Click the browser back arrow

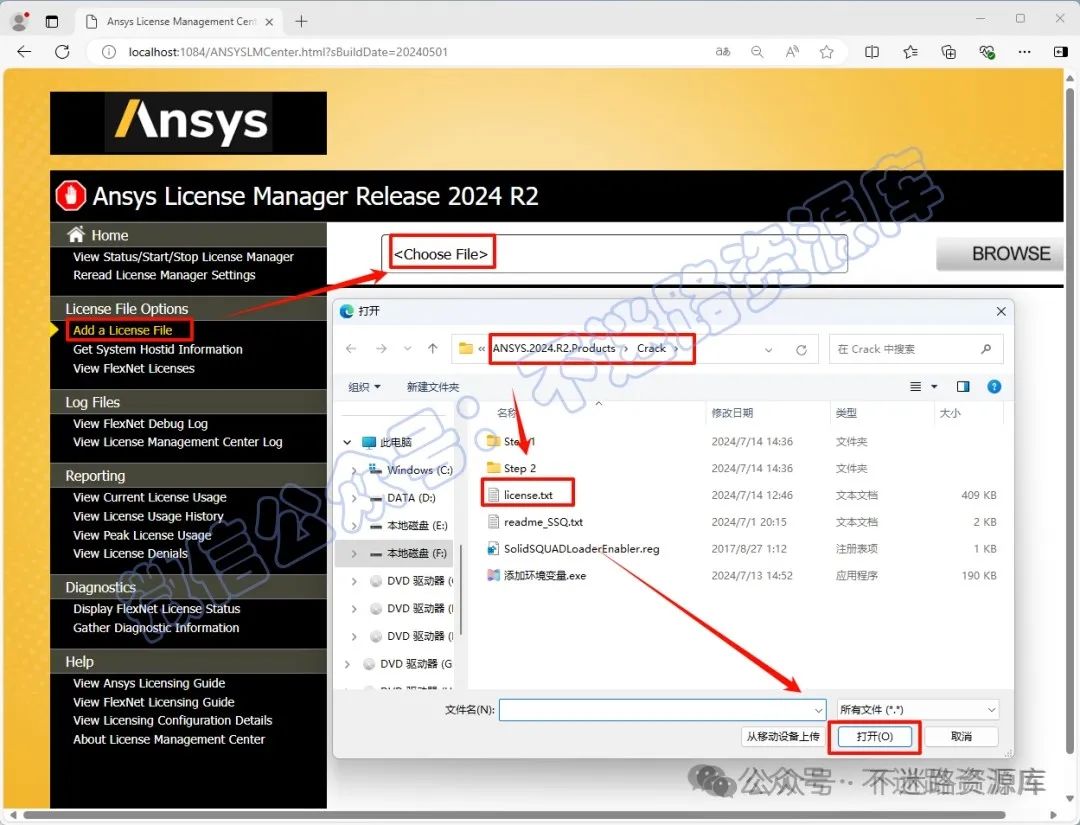point(24,52)
